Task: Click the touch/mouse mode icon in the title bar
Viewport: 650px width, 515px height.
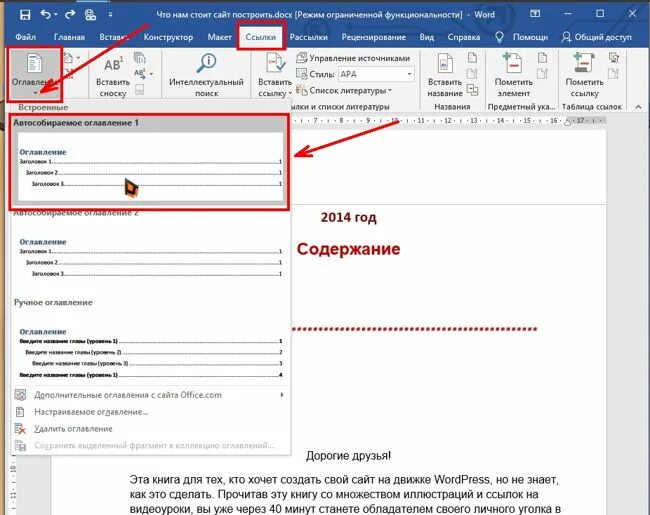Action: coord(90,15)
